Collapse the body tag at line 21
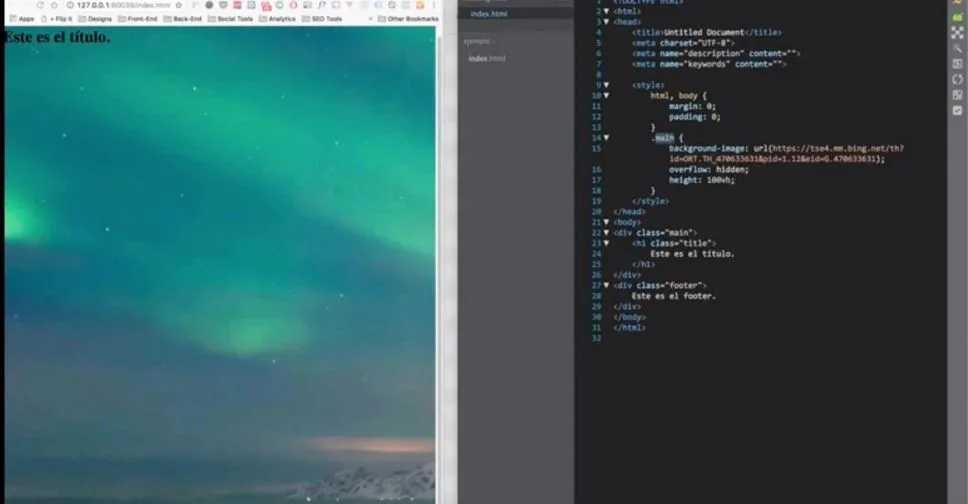The image size is (968, 504). (606, 222)
